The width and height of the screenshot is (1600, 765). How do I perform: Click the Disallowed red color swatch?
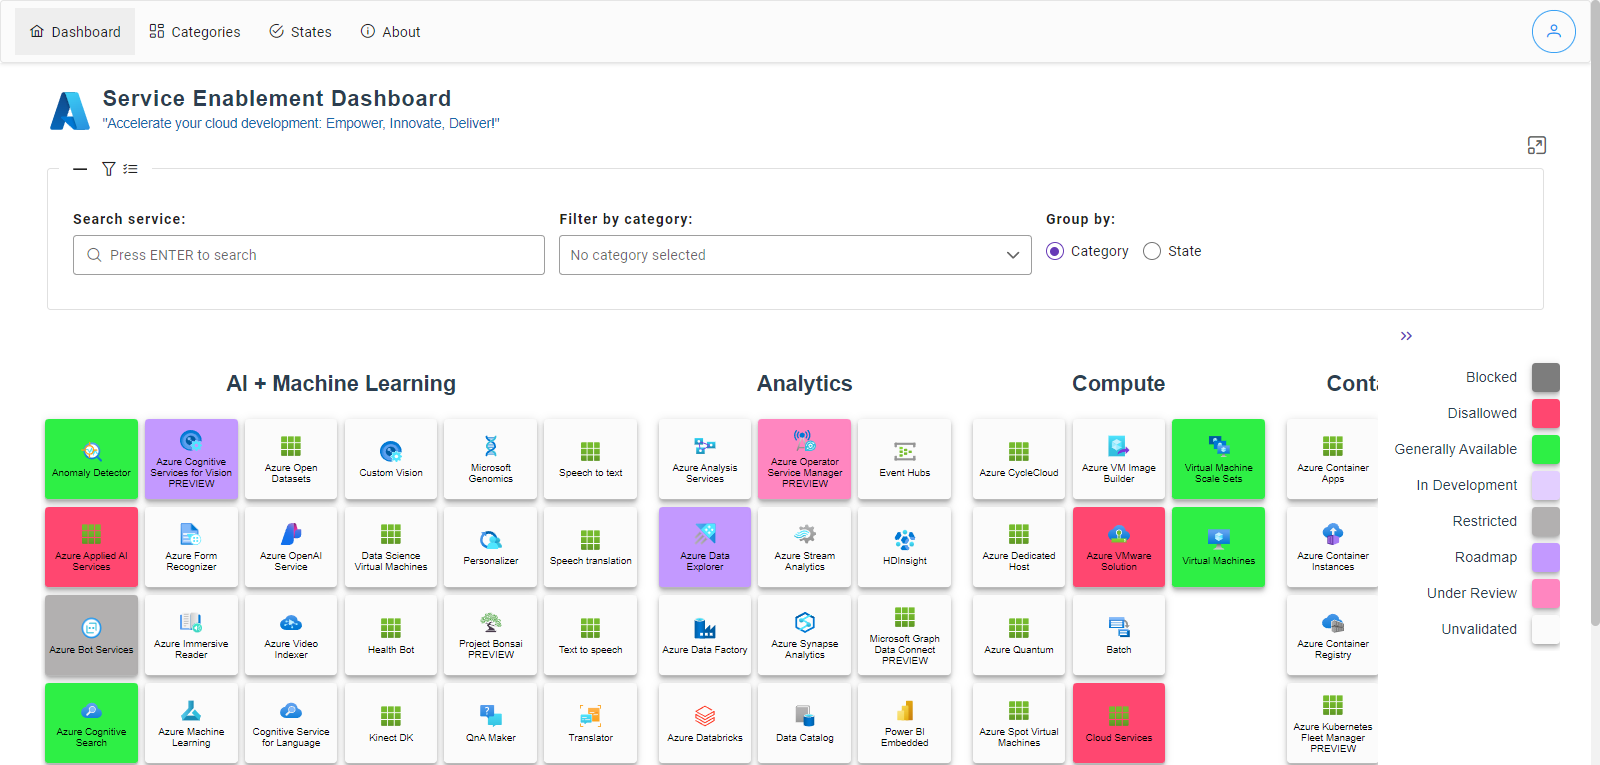pos(1546,413)
